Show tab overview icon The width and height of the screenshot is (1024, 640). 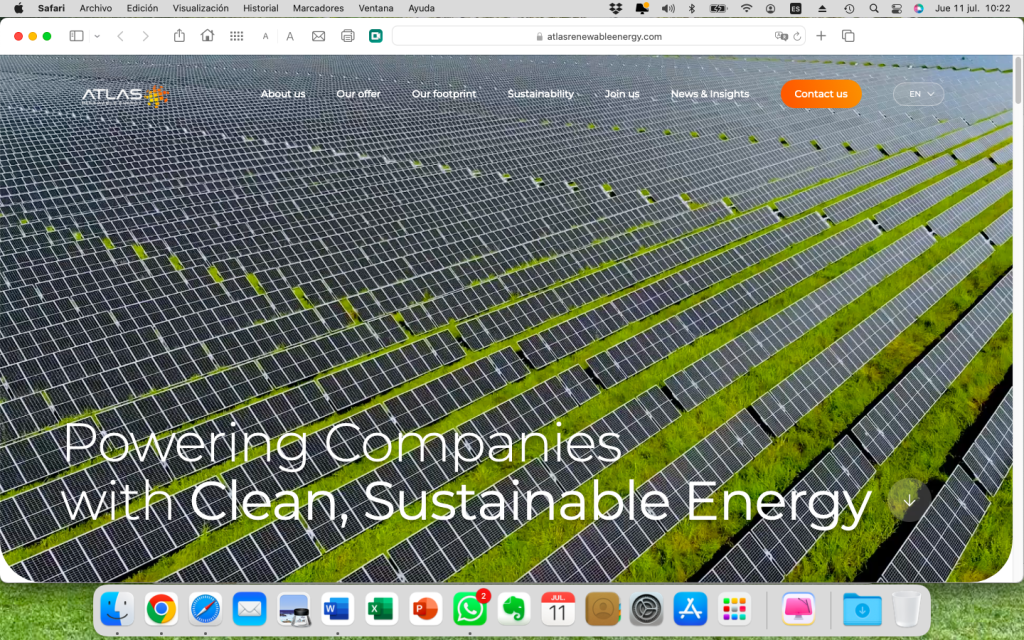point(848,36)
